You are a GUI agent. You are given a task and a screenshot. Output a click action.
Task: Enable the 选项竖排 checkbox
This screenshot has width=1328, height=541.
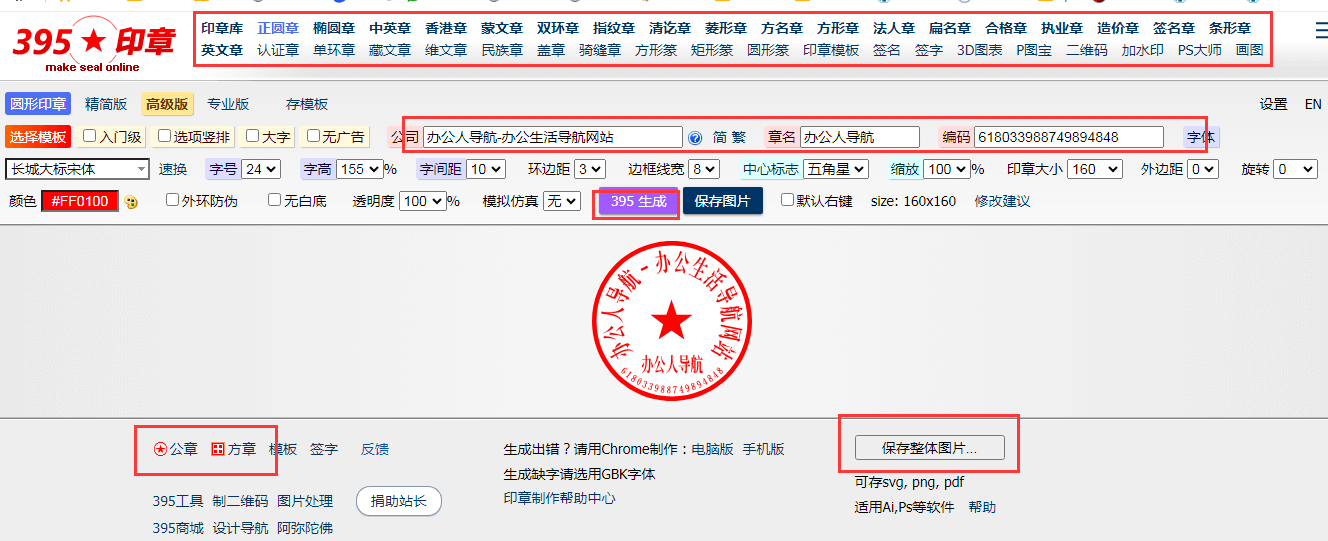[x=165, y=136]
